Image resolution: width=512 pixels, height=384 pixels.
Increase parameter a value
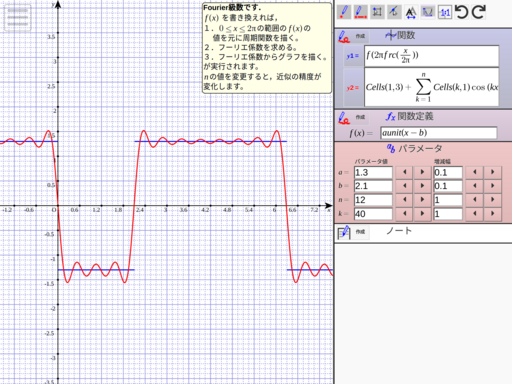click(x=422, y=172)
